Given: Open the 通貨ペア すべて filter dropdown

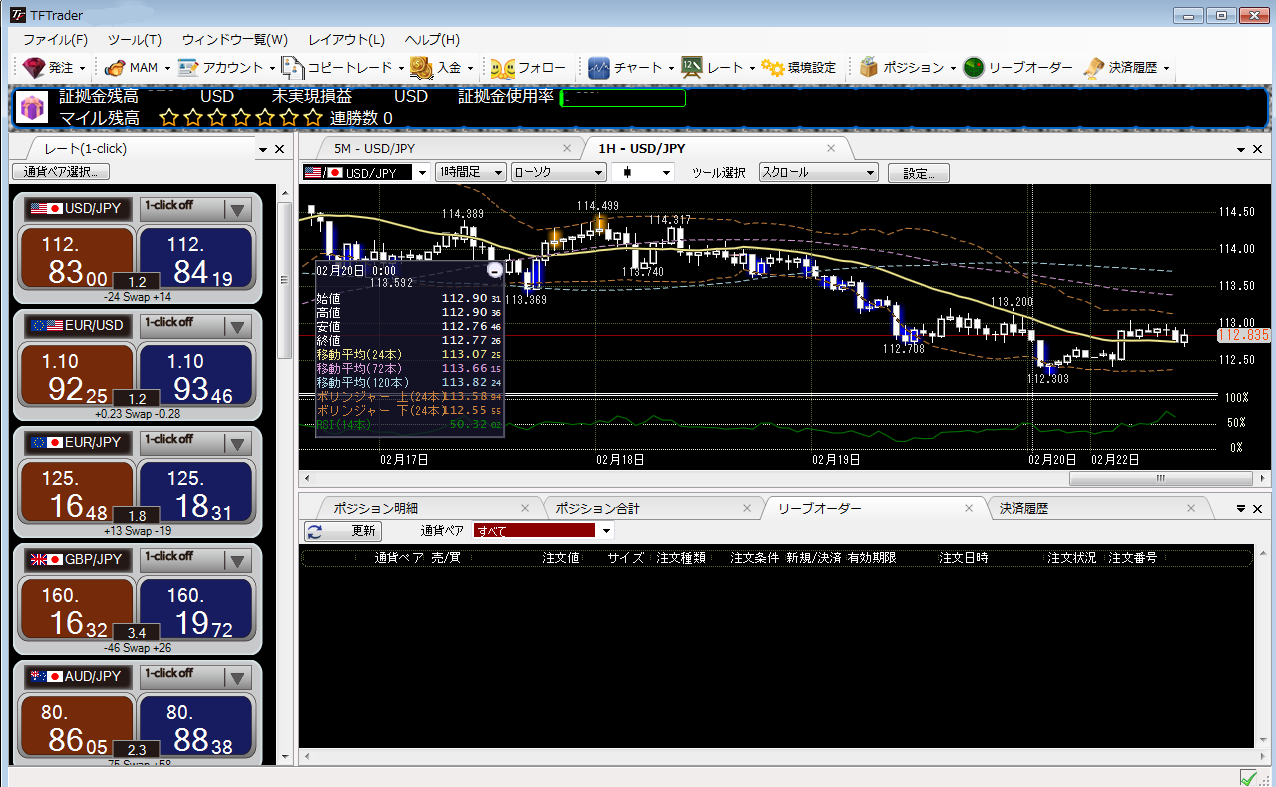Looking at the screenshot, I should [x=543, y=531].
